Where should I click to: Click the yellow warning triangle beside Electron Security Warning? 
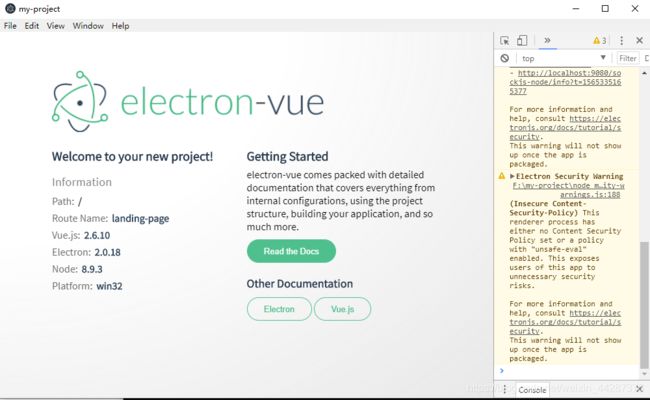tap(502, 176)
